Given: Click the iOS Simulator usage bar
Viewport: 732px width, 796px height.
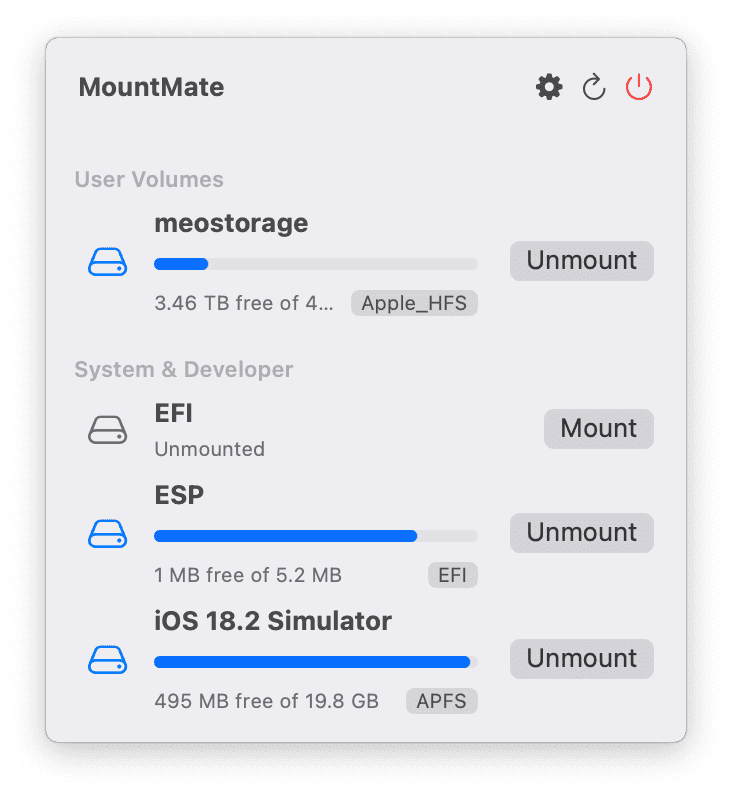Looking at the screenshot, I should click(x=315, y=662).
